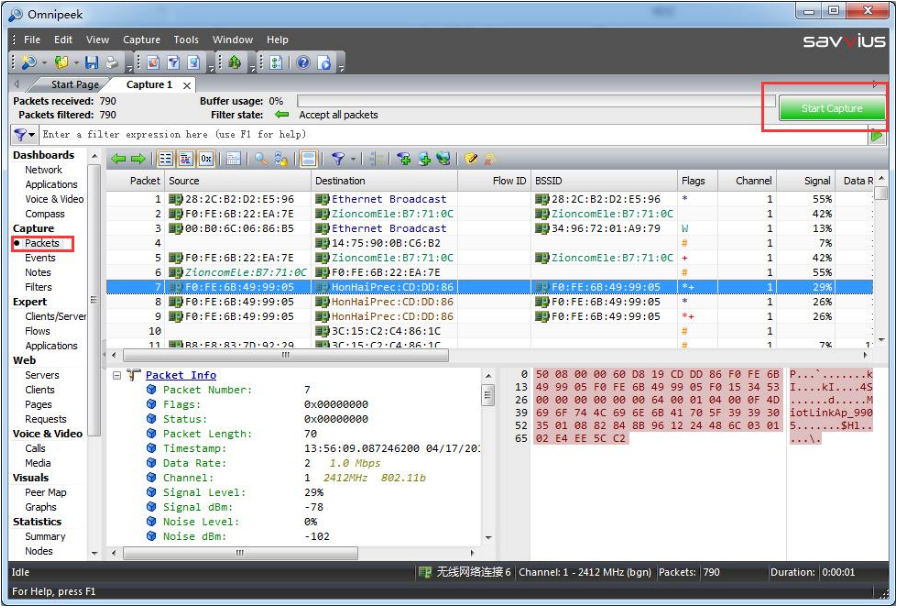Open the Tools menu

click(x=186, y=39)
